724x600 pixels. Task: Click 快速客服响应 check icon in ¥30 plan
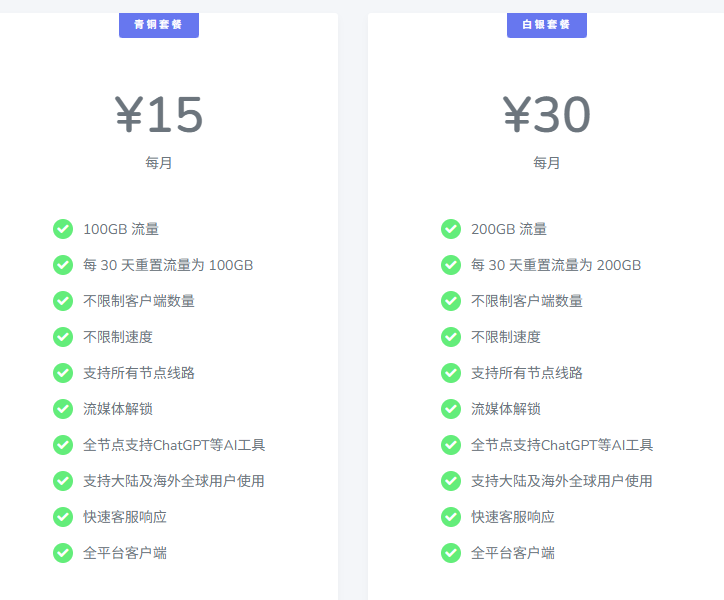451,517
